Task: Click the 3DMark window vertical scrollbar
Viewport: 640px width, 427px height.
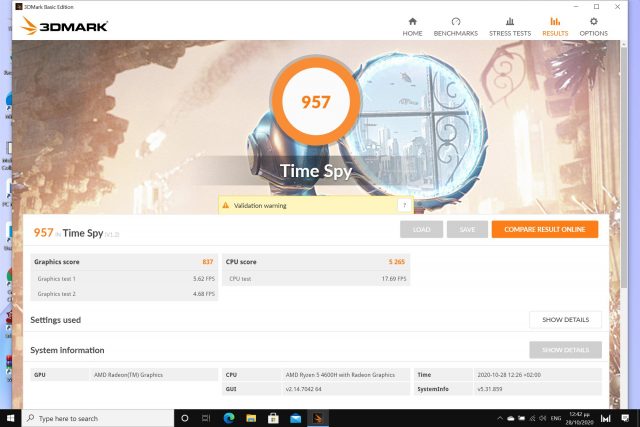Action: click(624, 167)
